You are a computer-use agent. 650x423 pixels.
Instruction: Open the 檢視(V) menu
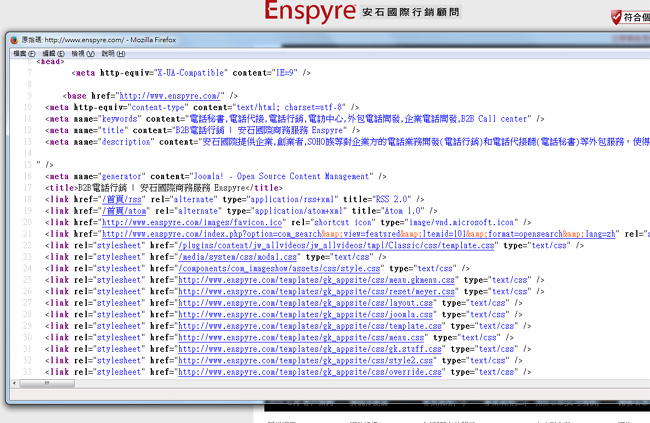click(x=83, y=53)
